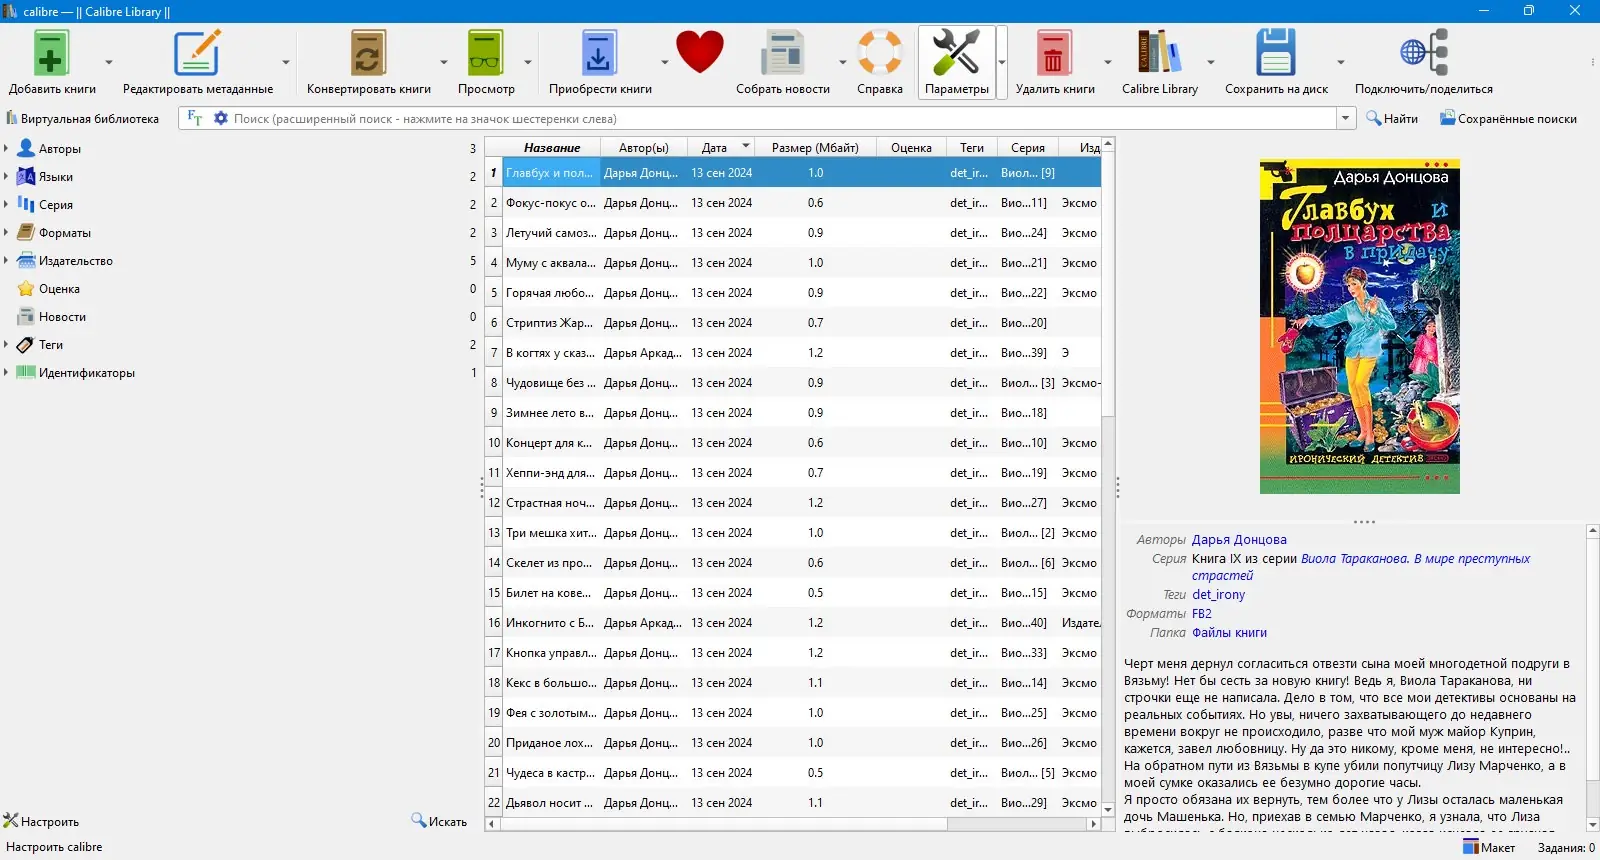Viewport: 1600px width, 860px height.
Task: Select the Форматы category
Action: click(x=65, y=233)
